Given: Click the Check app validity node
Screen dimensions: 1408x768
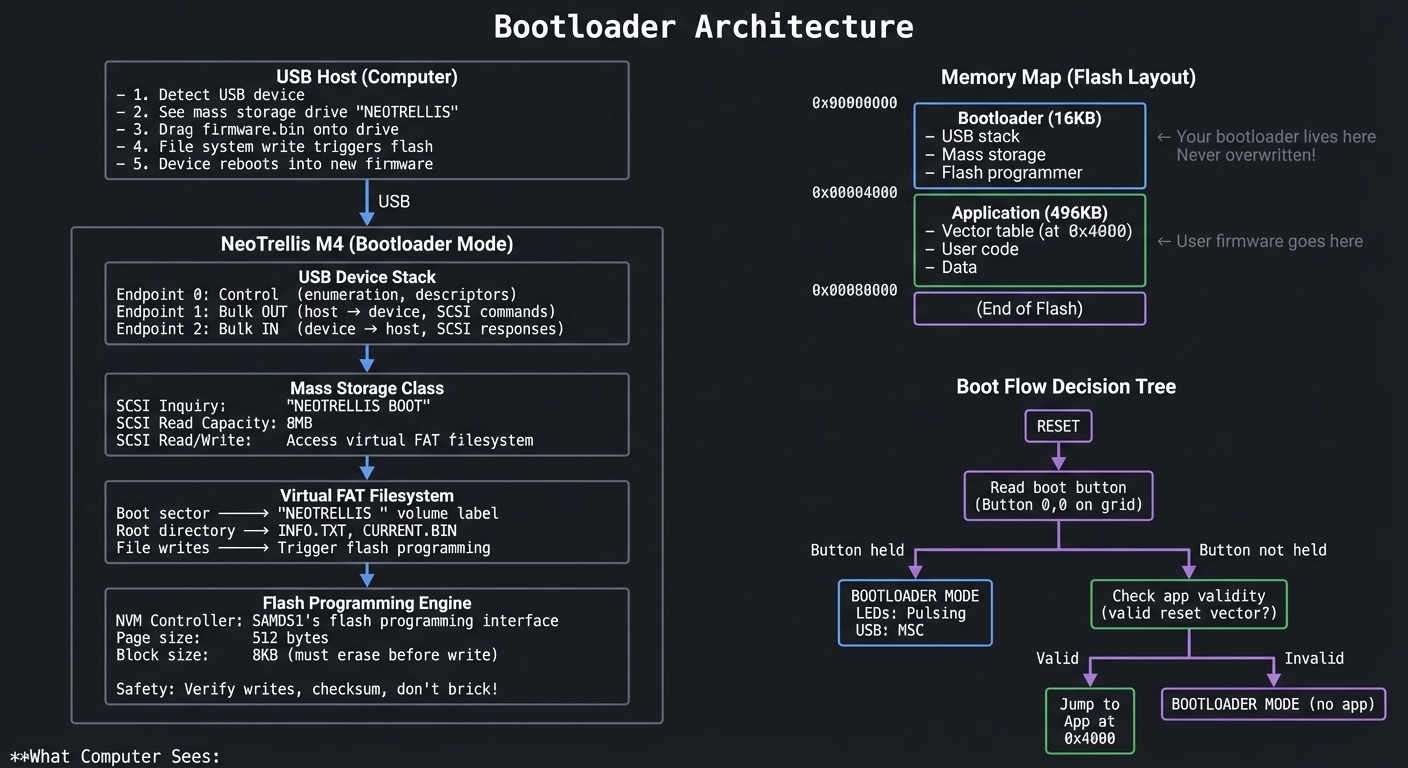Looking at the screenshot, I should click(x=1188, y=604).
